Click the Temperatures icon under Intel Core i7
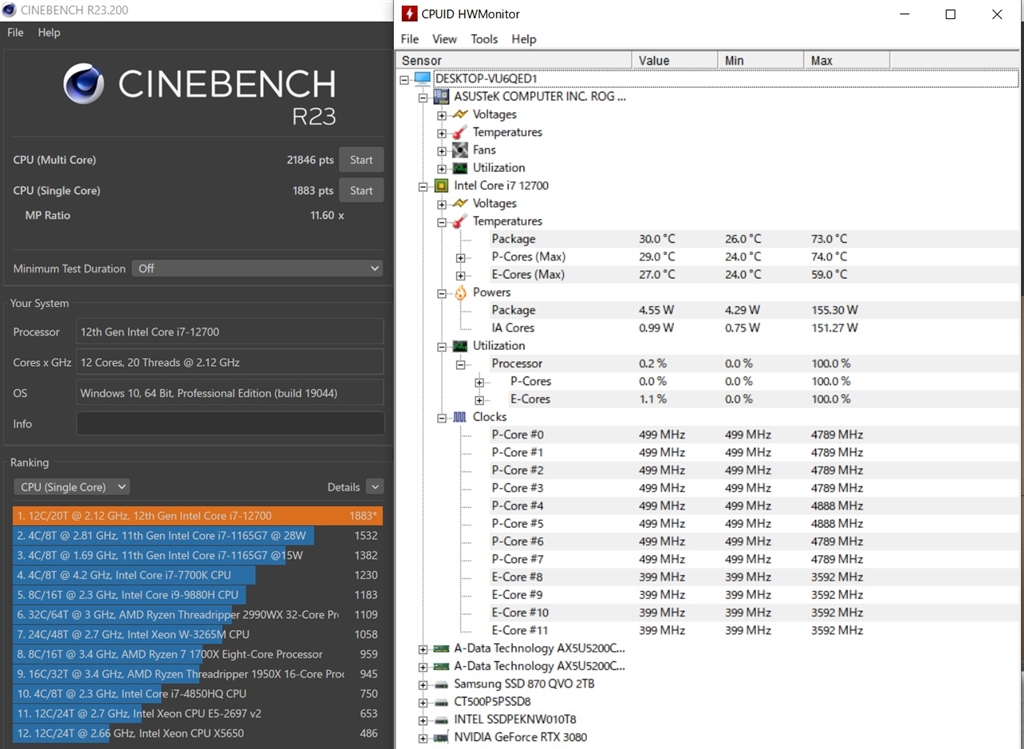The image size is (1024, 749). (460, 221)
